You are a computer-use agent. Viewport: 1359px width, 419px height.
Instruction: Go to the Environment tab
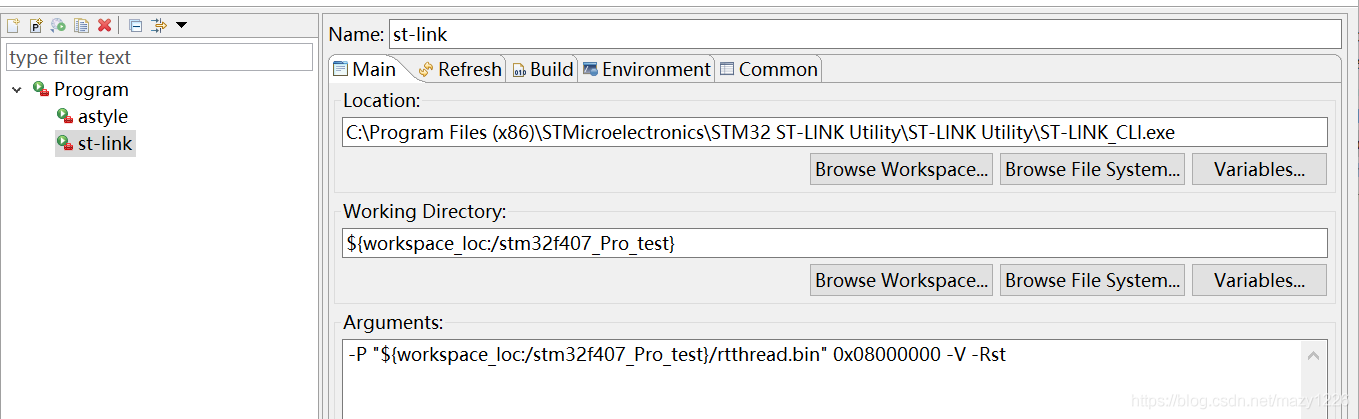[646, 69]
